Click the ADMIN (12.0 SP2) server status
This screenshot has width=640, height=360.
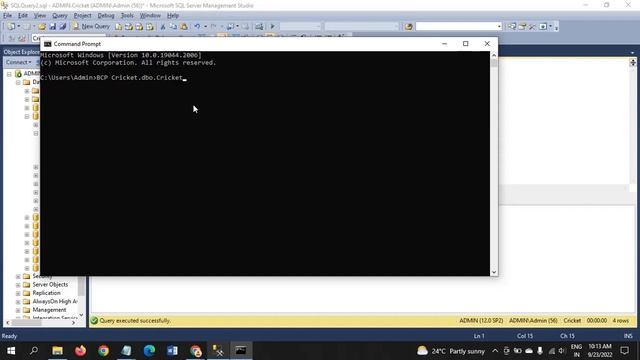pos(481,321)
